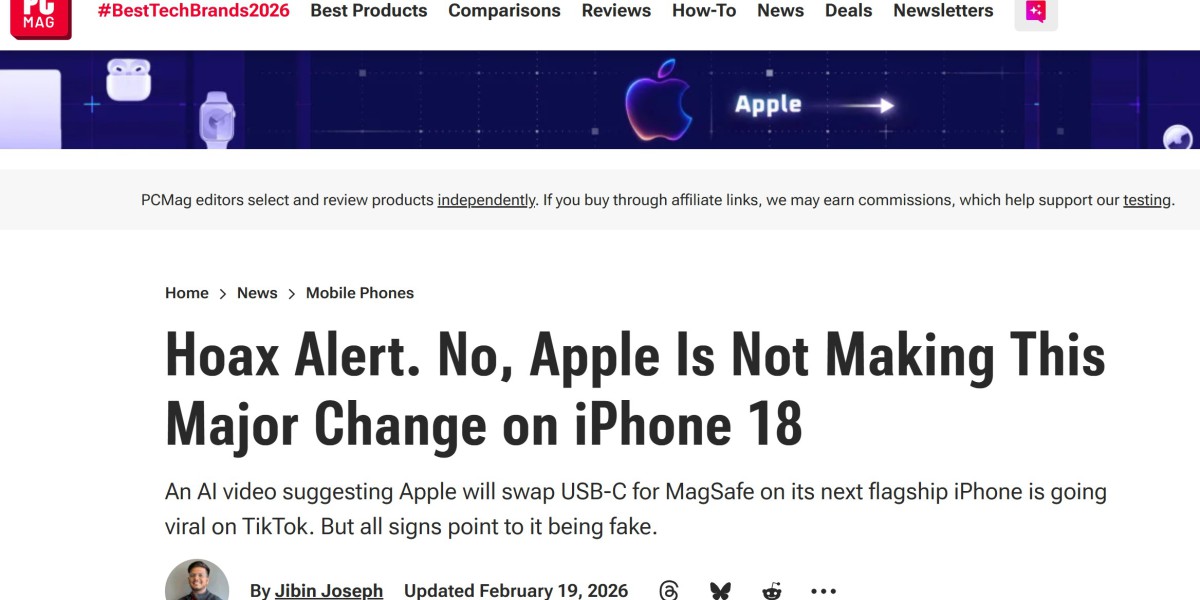The width and height of the screenshot is (1200, 600).
Task: Visit Jibin Joseph's author page
Action: (329, 590)
